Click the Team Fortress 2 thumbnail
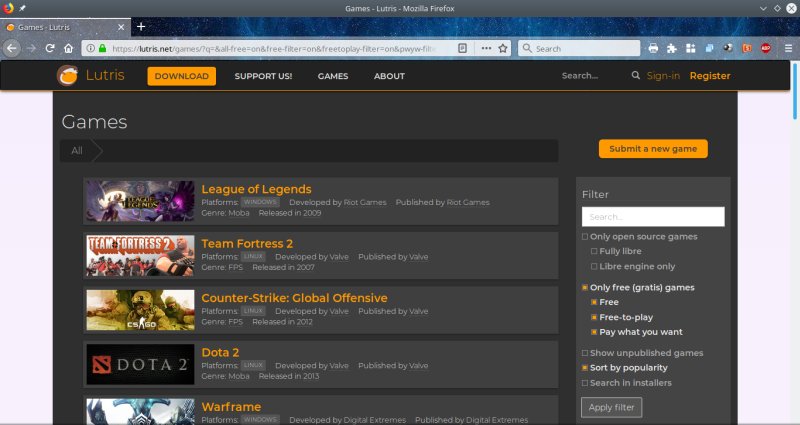 (x=140, y=256)
